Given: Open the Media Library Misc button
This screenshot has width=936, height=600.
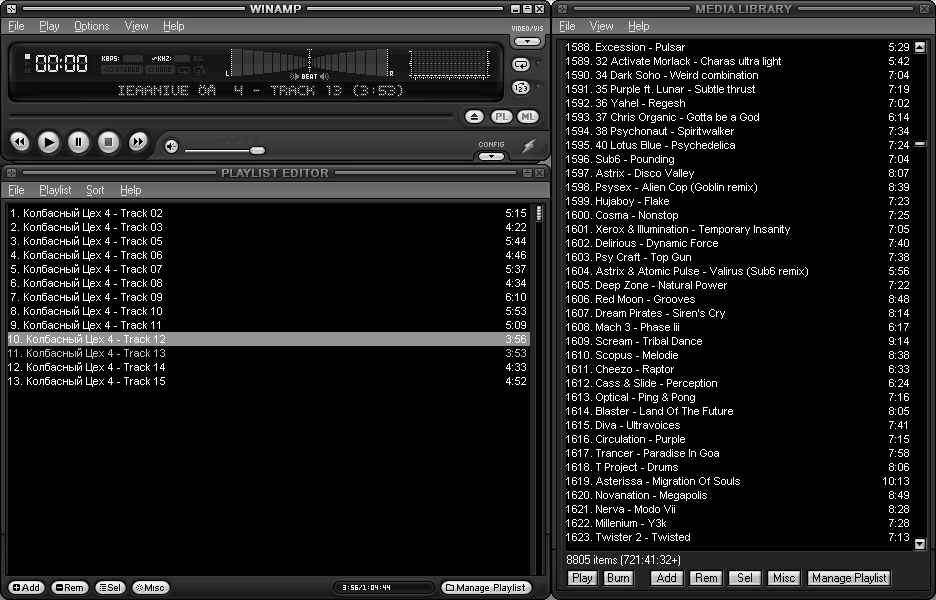Looking at the screenshot, I should tap(784, 578).
